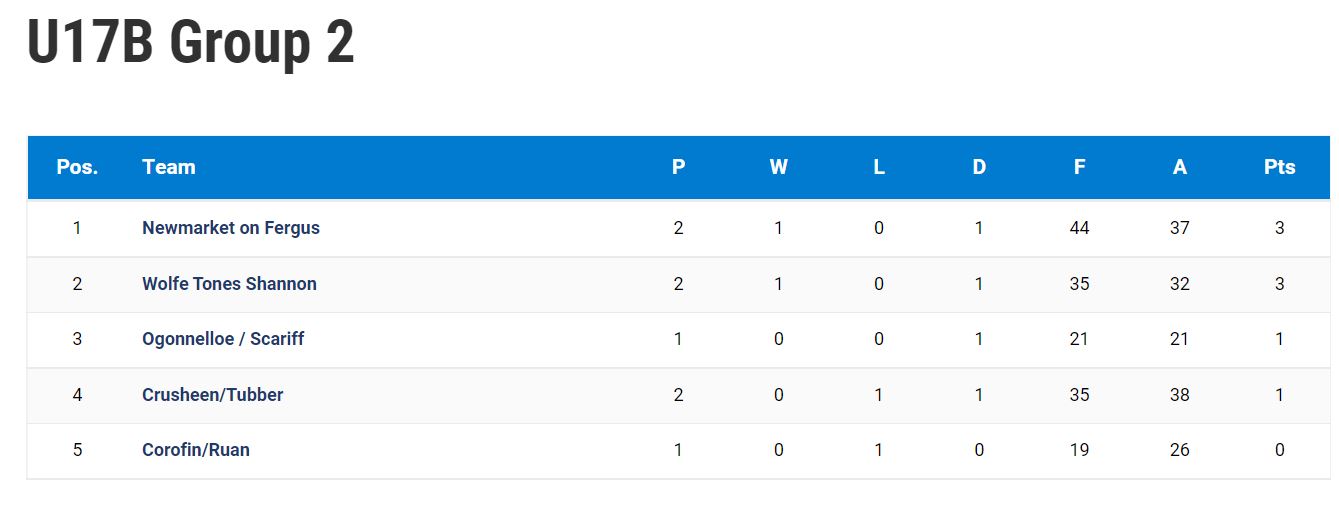Viewport: 1339px width, 508px height.
Task: Click the F (scores for) column header
Action: [x=1079, y=167]
